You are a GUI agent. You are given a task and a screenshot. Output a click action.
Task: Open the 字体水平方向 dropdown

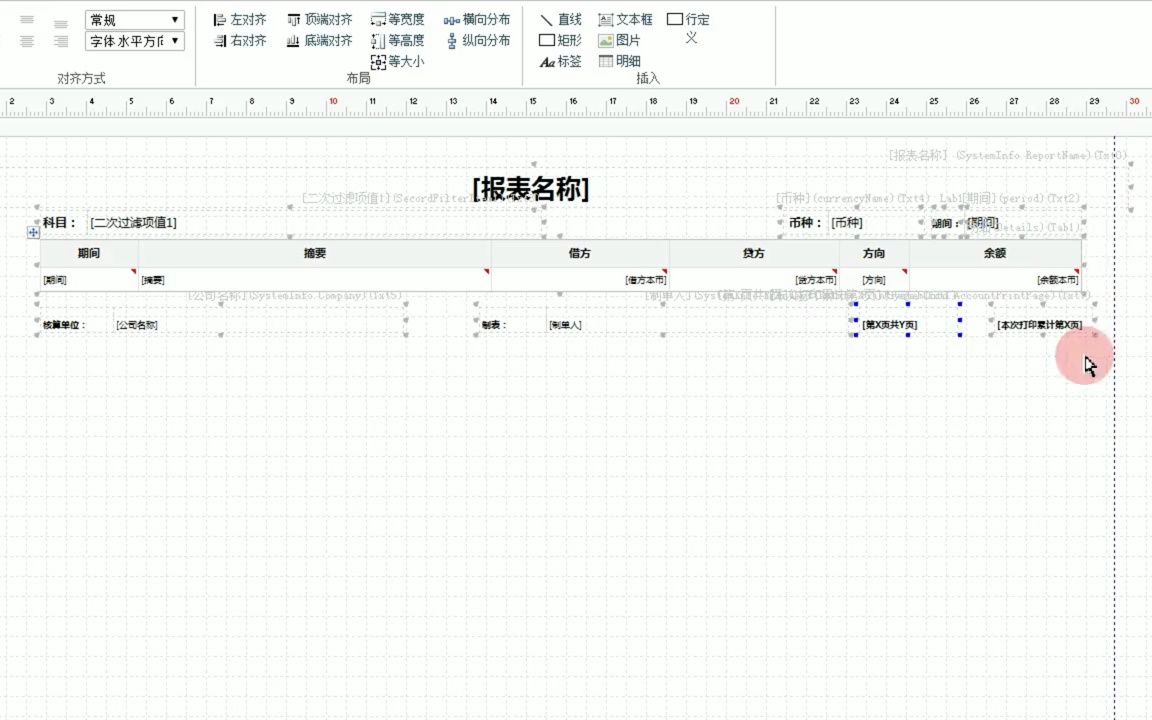click(x=134, y=40)
